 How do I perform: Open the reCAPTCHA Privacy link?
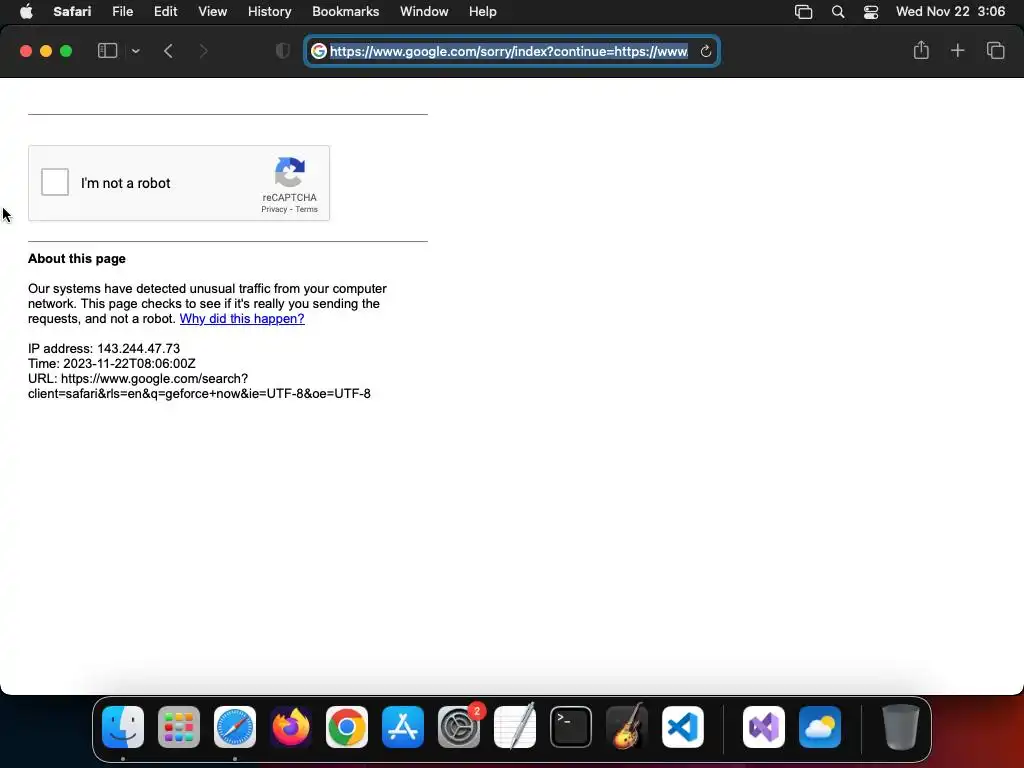pyautogui.click(x=274, y=210)
